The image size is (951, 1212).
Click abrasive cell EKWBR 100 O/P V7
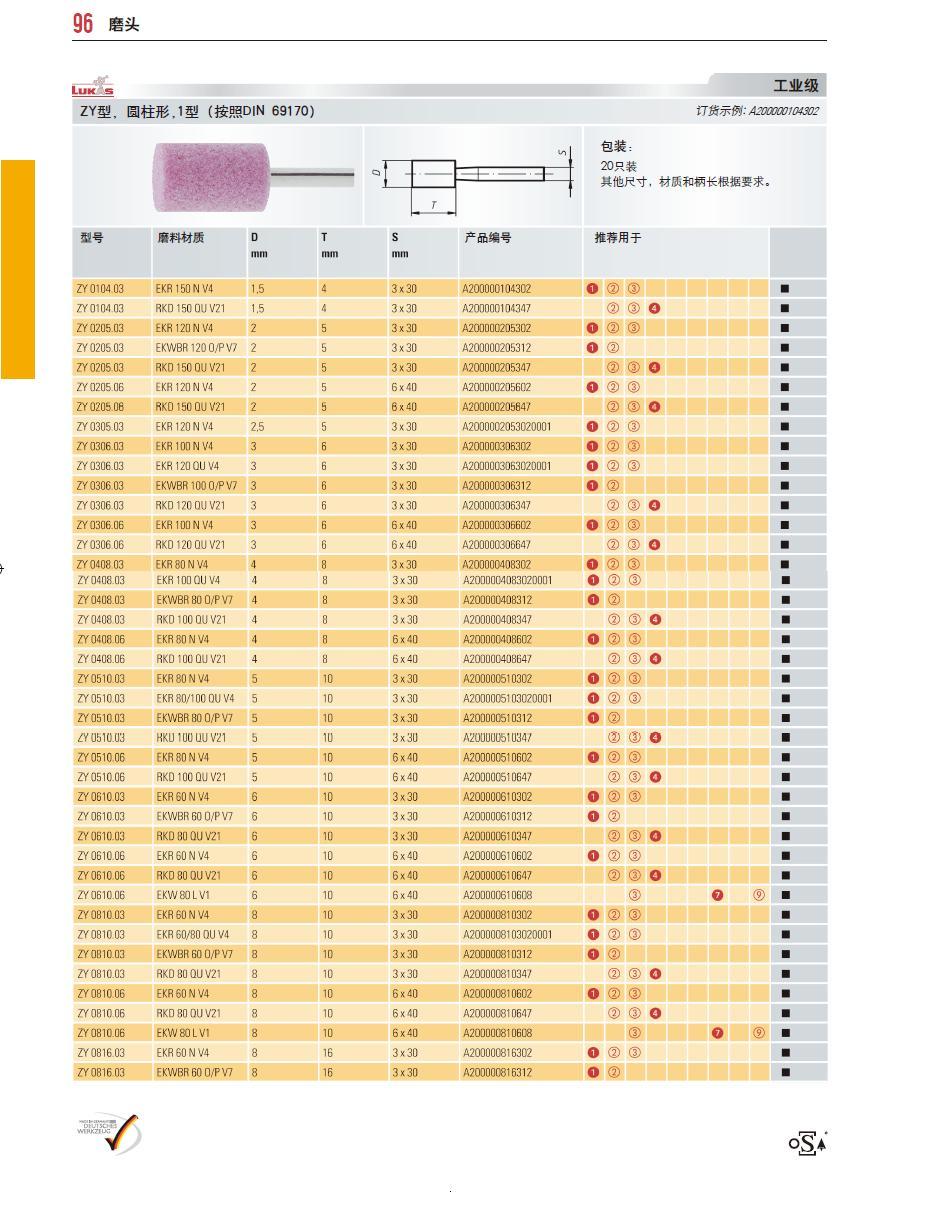coord(196,486)
